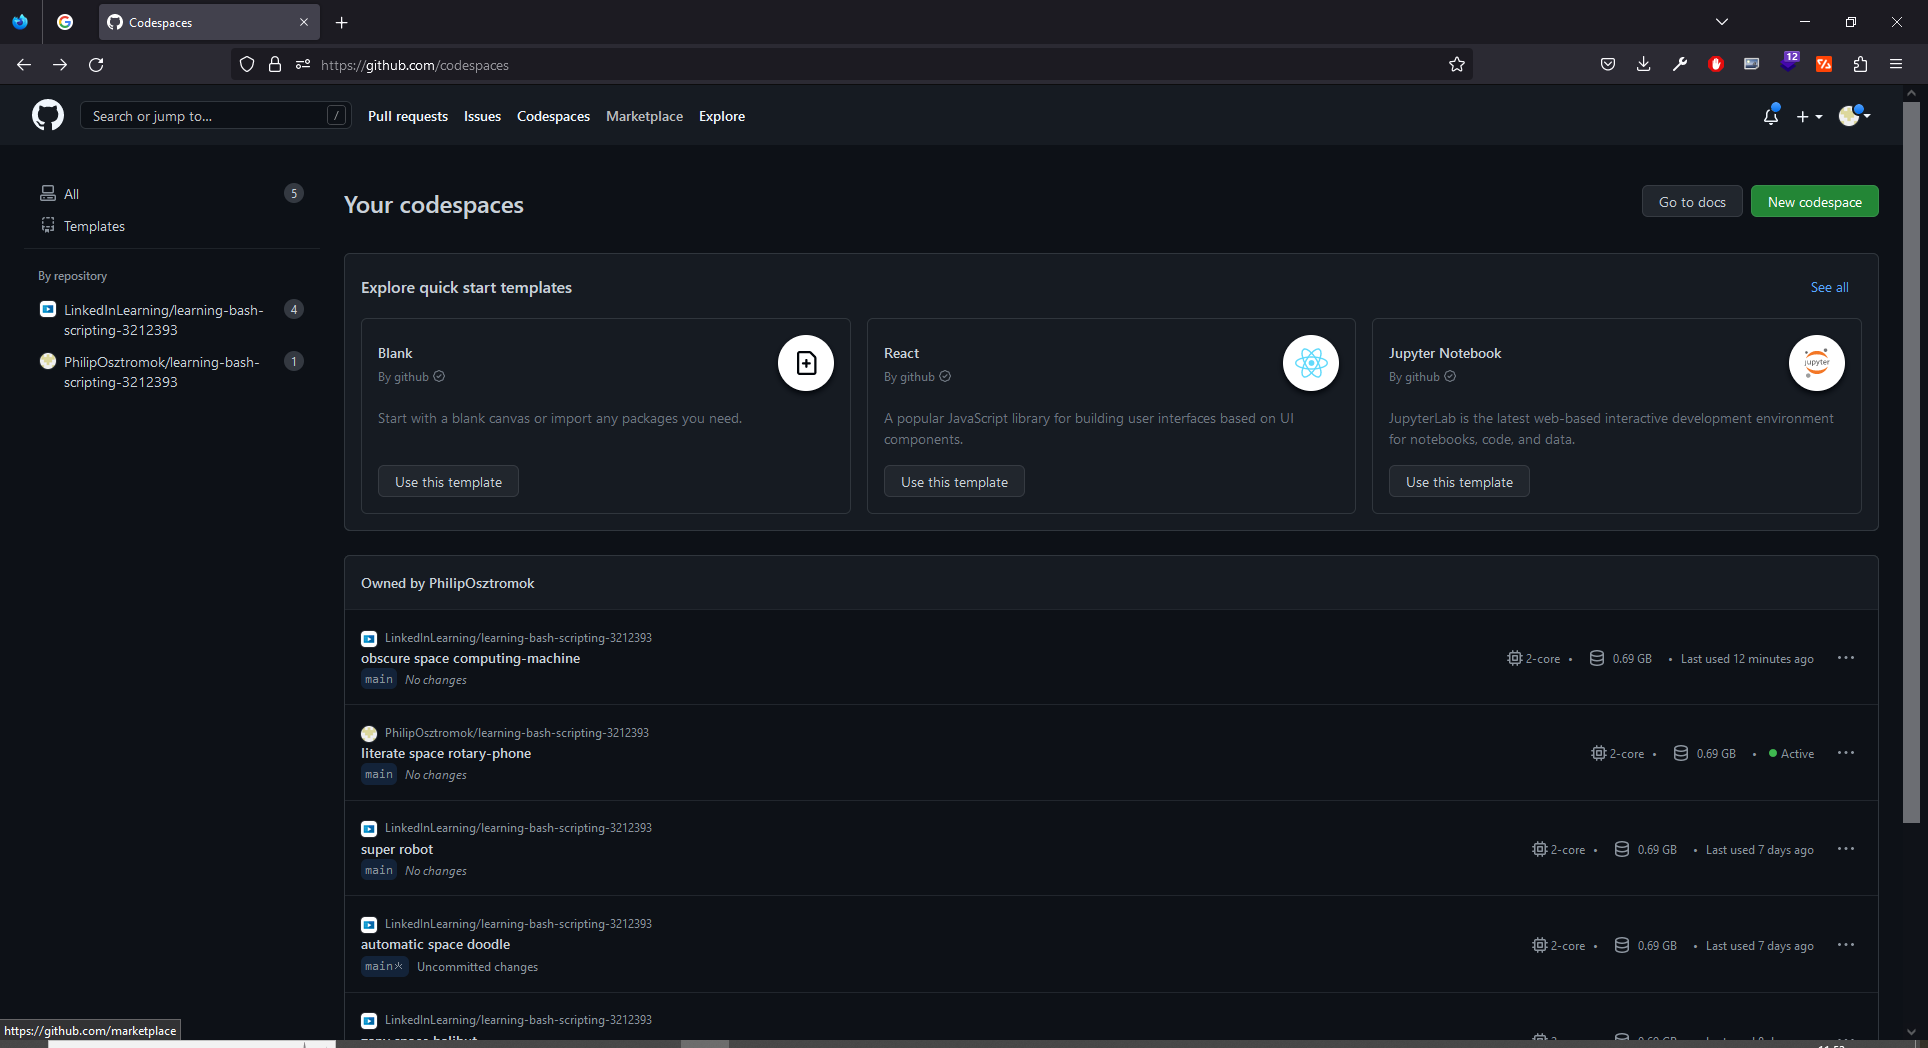Open options for obscure space computing-machine

coord(1846,658)
